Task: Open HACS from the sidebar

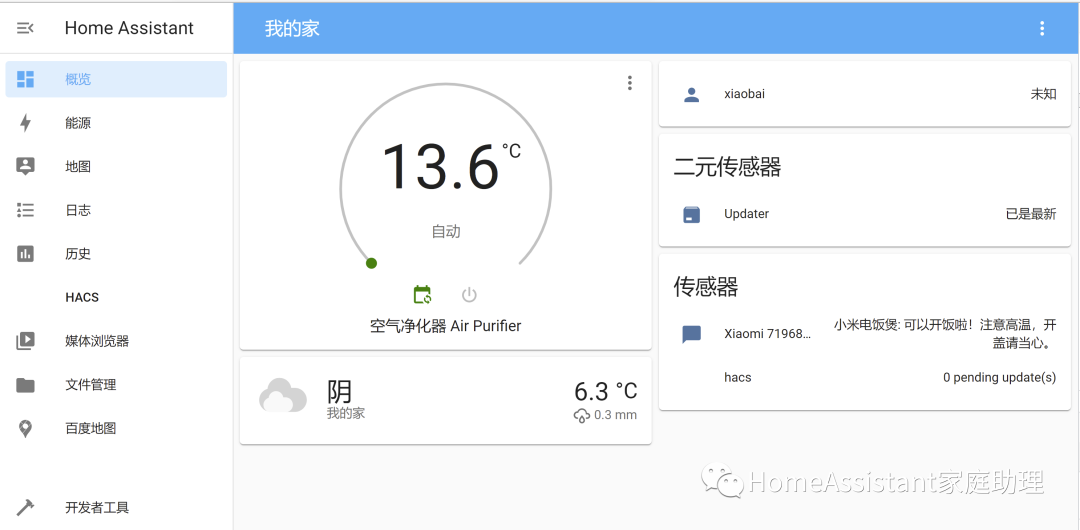Action: 82,297
